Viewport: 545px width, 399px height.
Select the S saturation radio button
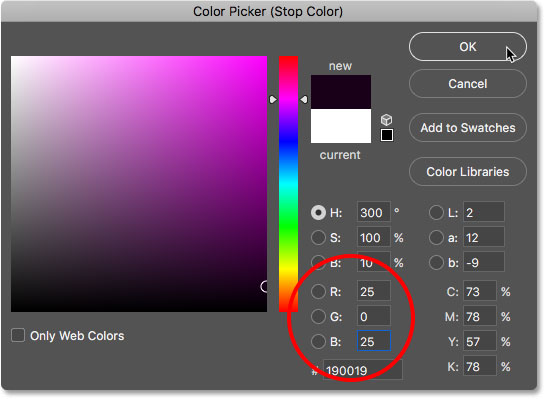(x=318, y=237)
